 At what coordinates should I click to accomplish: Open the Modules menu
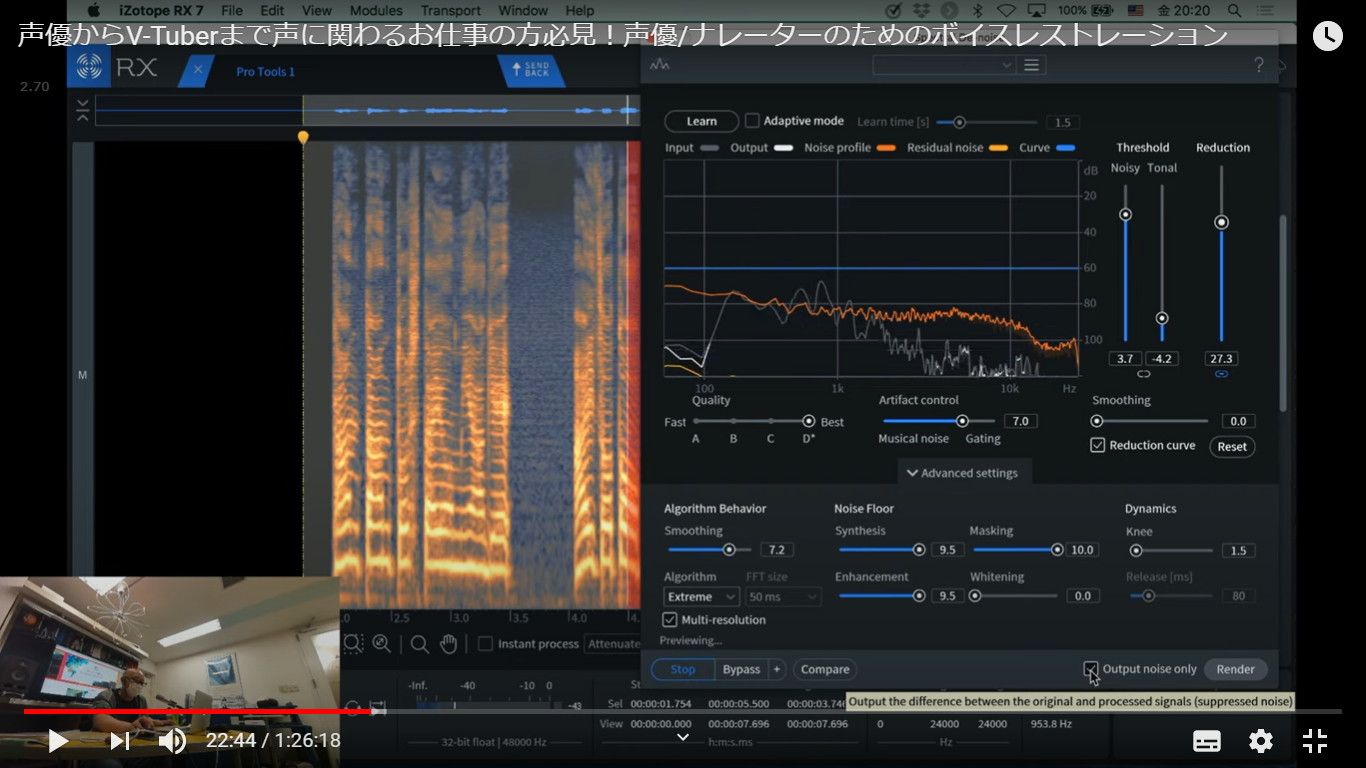(x=376, y=10)
